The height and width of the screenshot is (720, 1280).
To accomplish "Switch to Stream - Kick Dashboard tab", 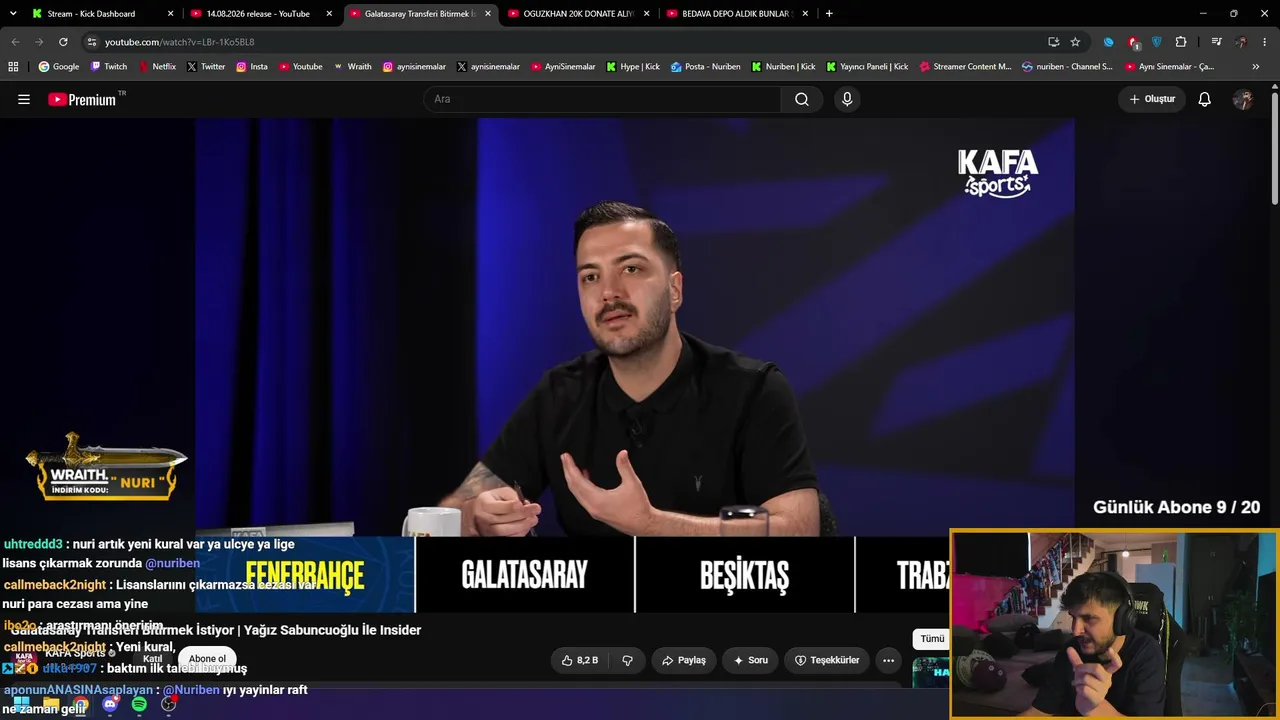I will [103, 14].
